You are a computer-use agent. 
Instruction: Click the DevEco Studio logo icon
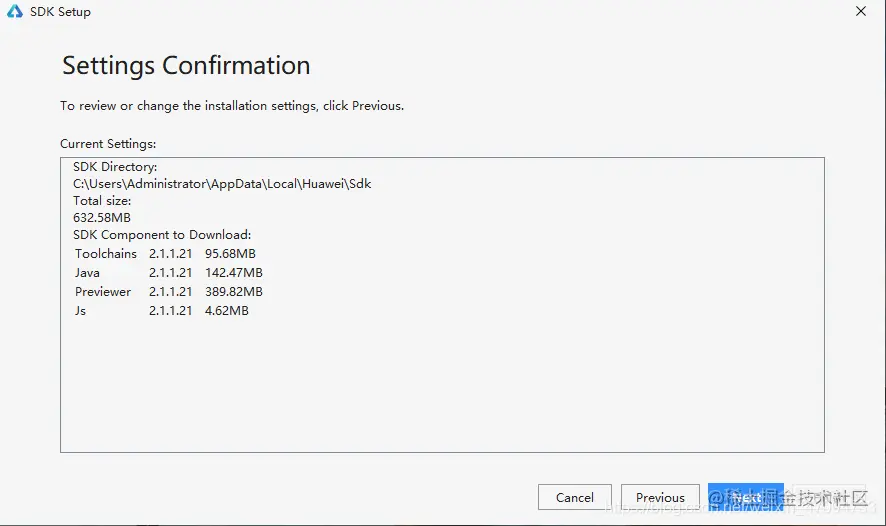[15, 11]
